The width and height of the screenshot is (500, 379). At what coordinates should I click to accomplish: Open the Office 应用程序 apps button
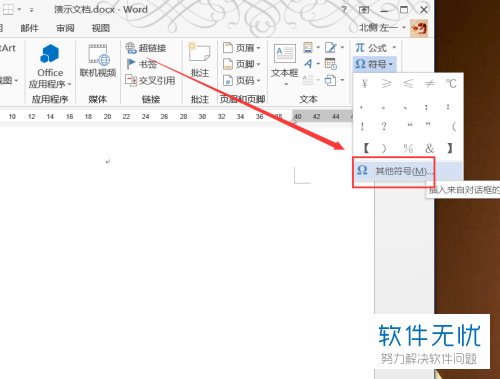50,66
